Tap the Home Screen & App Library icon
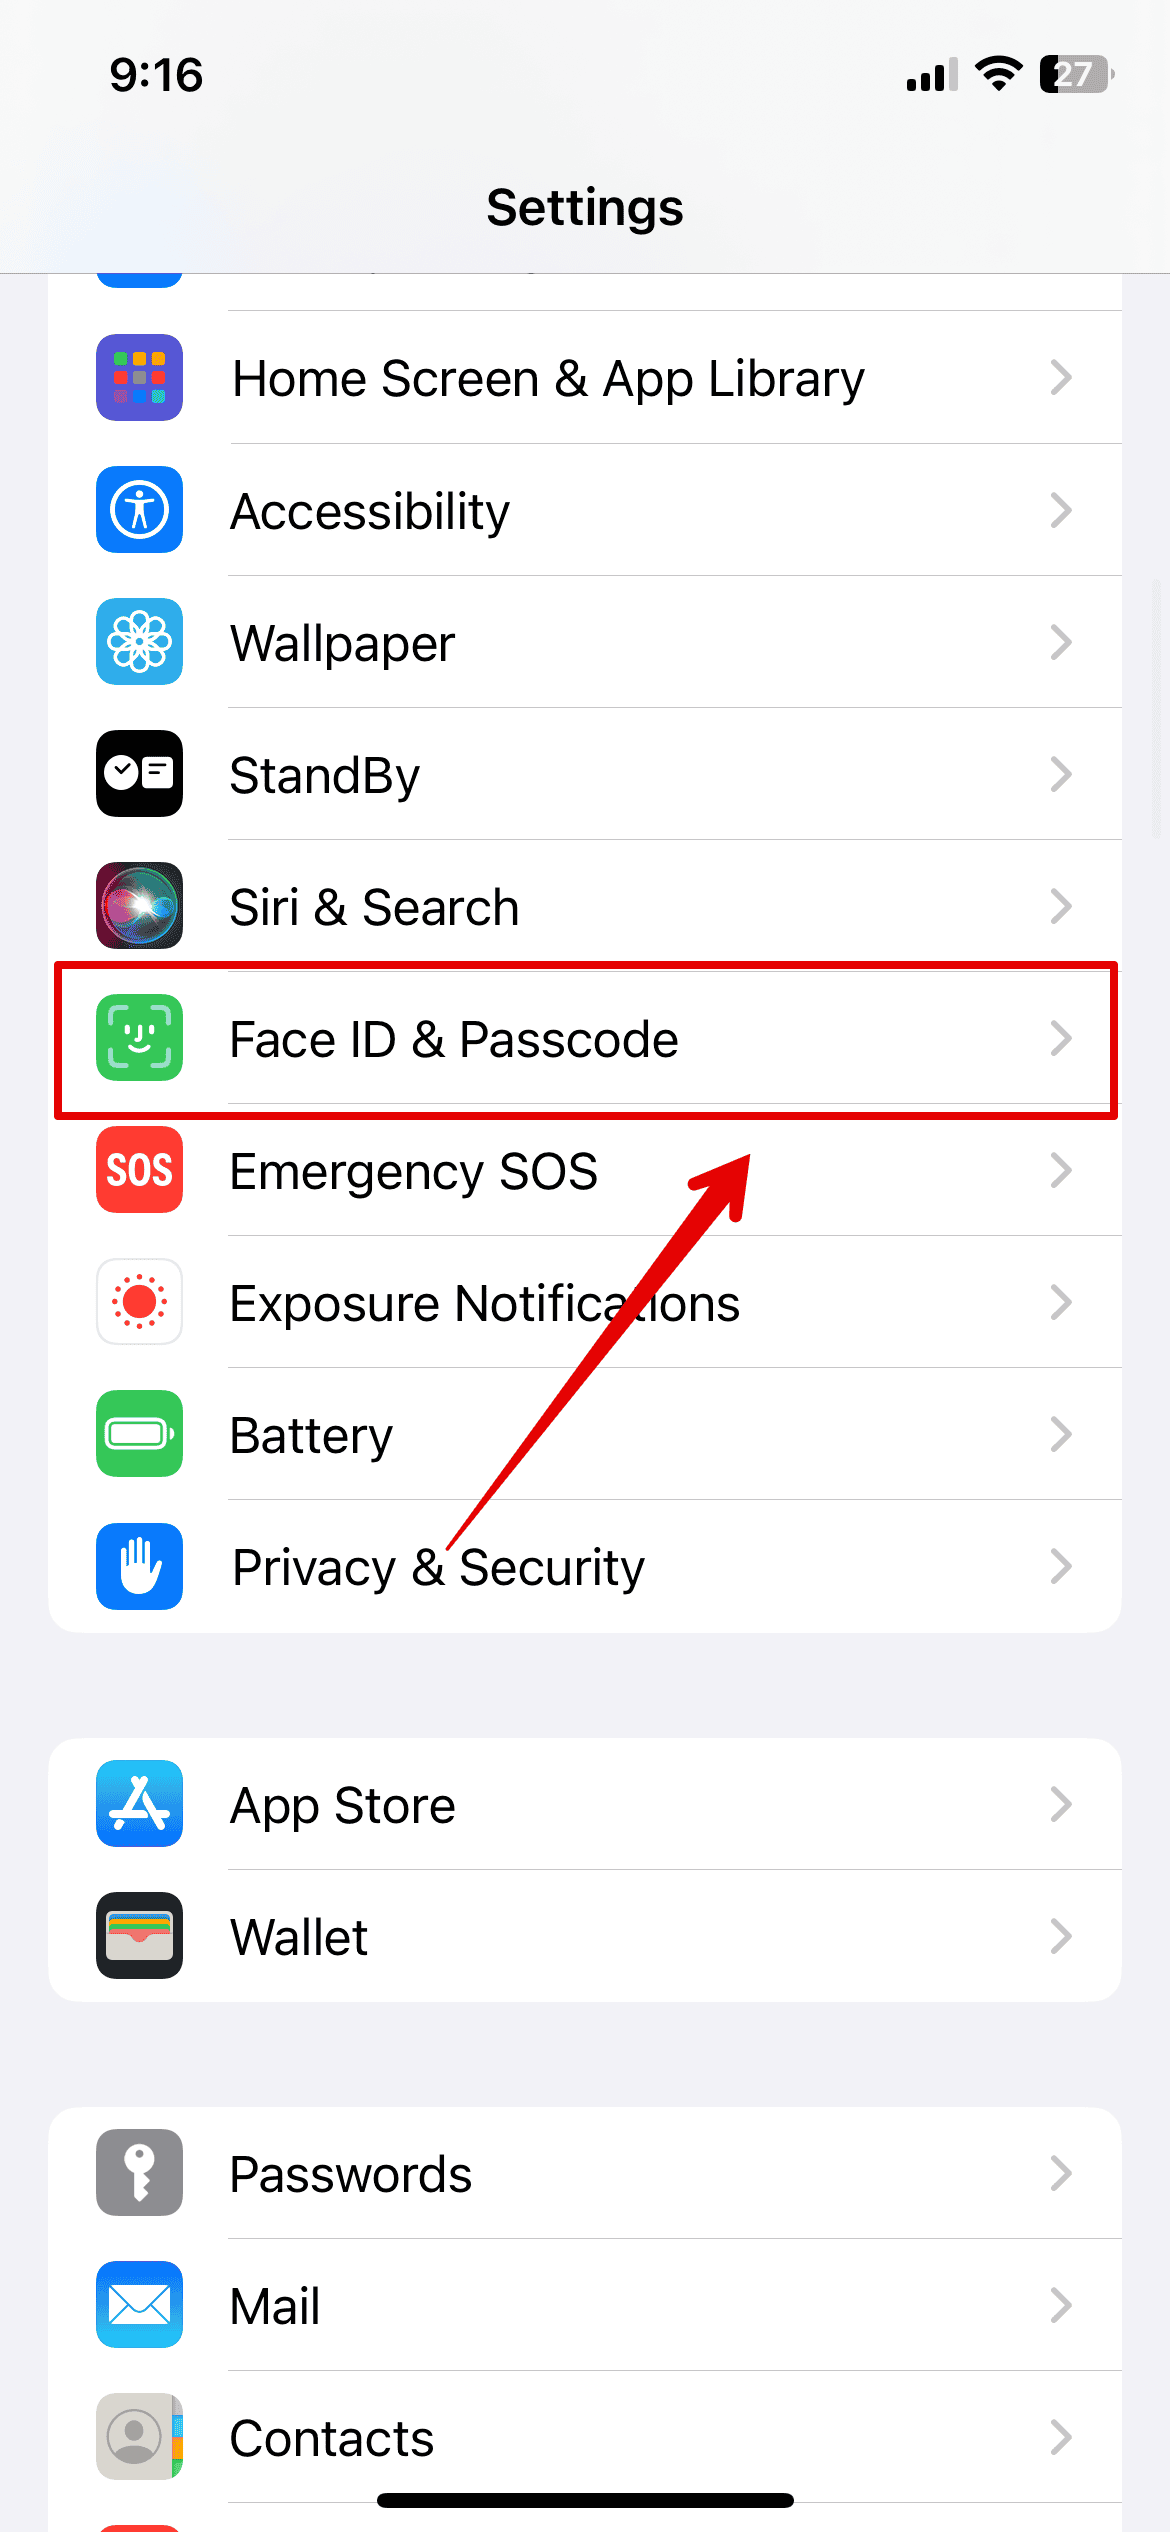 139,378
